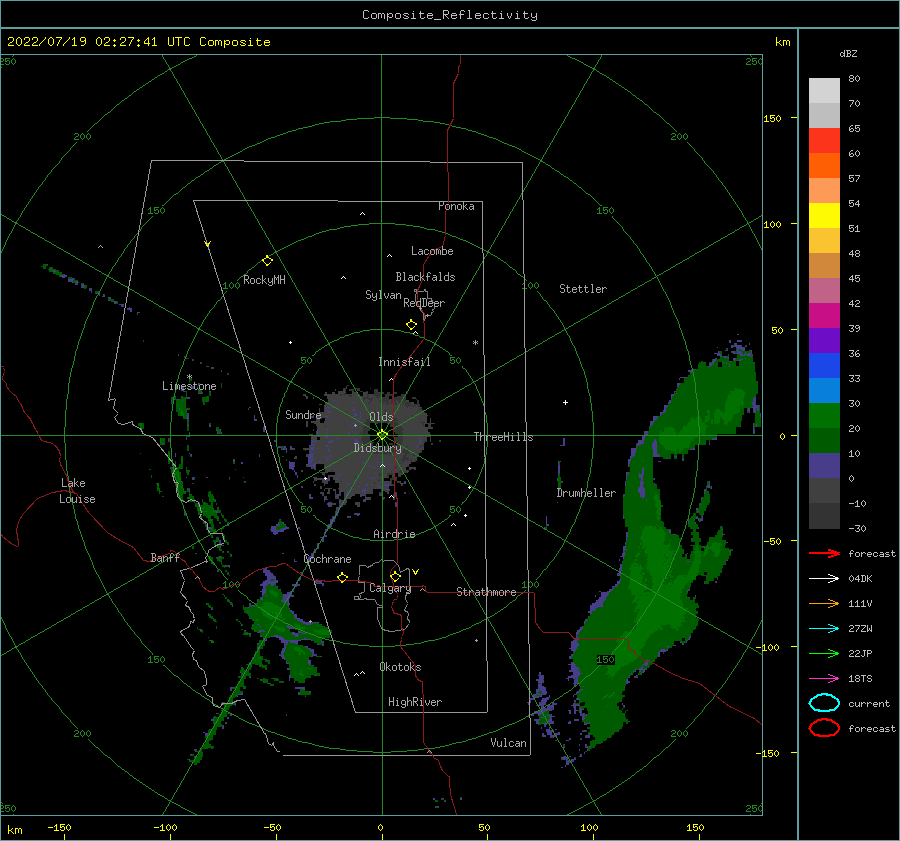Click the red forecast arrow in legend

pyautogui.click(x=824, y=553)
